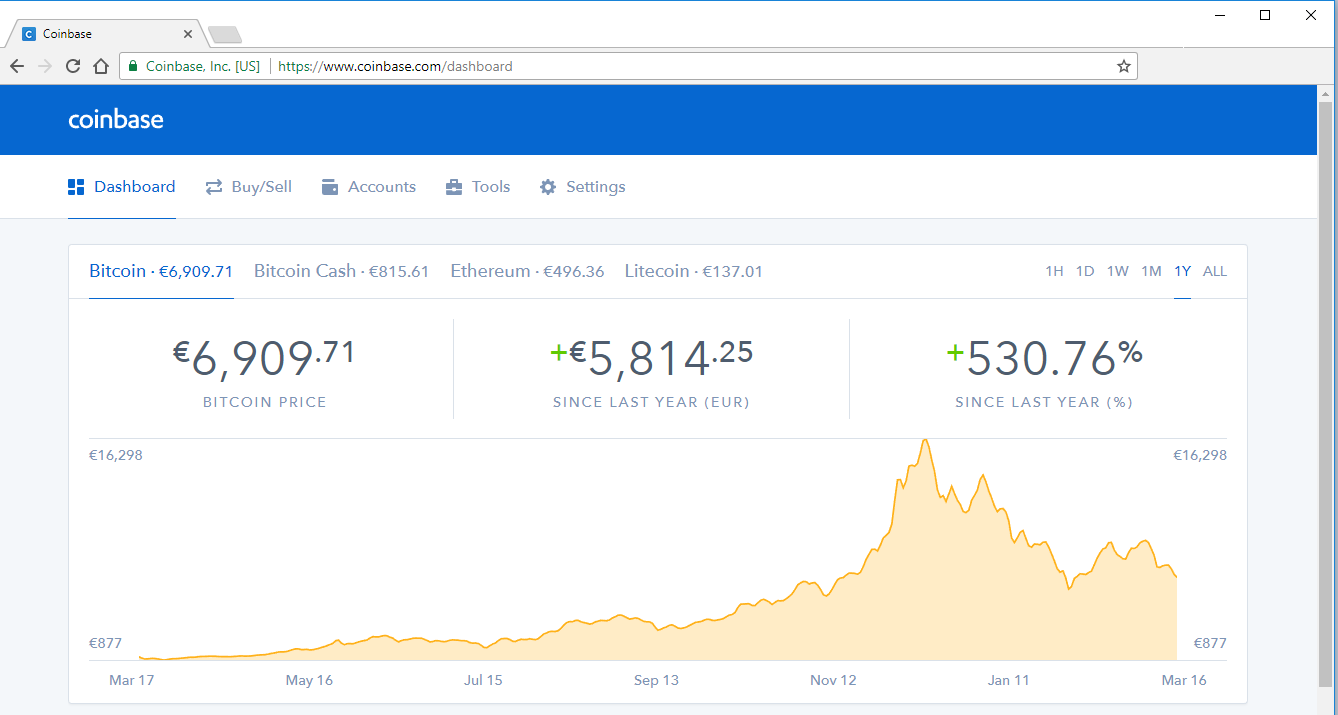The image size is (1338, 715).
Task: Click the May 16 axis label
Action: pos(309,680)
